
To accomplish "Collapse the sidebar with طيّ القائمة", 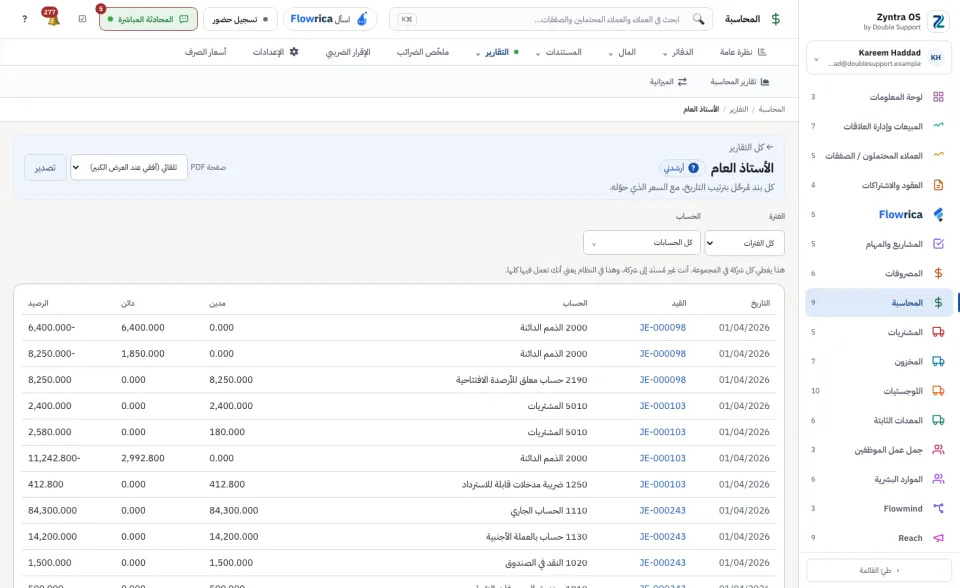I will [x=879, y=570].
